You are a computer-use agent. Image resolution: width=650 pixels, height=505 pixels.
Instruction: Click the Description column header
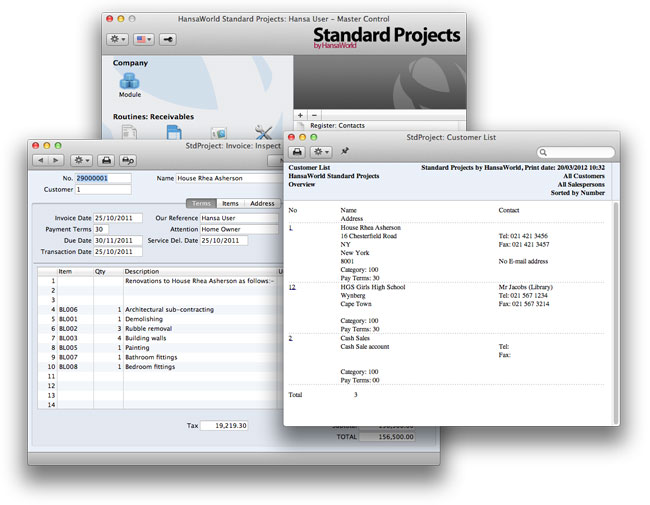click(x=200, y=271)
